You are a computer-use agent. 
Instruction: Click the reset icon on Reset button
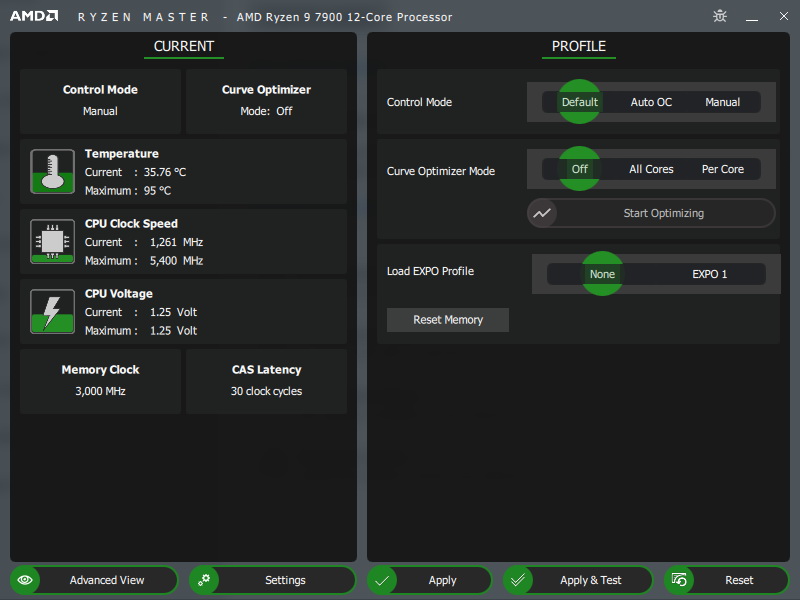tap(679, 580)
